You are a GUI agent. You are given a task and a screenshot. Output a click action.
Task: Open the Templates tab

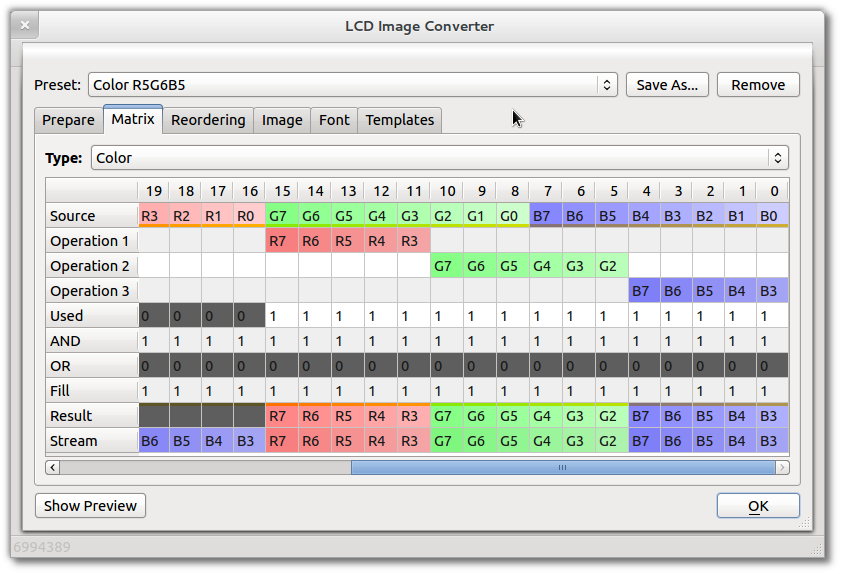pyautogui.click(x=399, y=120)
